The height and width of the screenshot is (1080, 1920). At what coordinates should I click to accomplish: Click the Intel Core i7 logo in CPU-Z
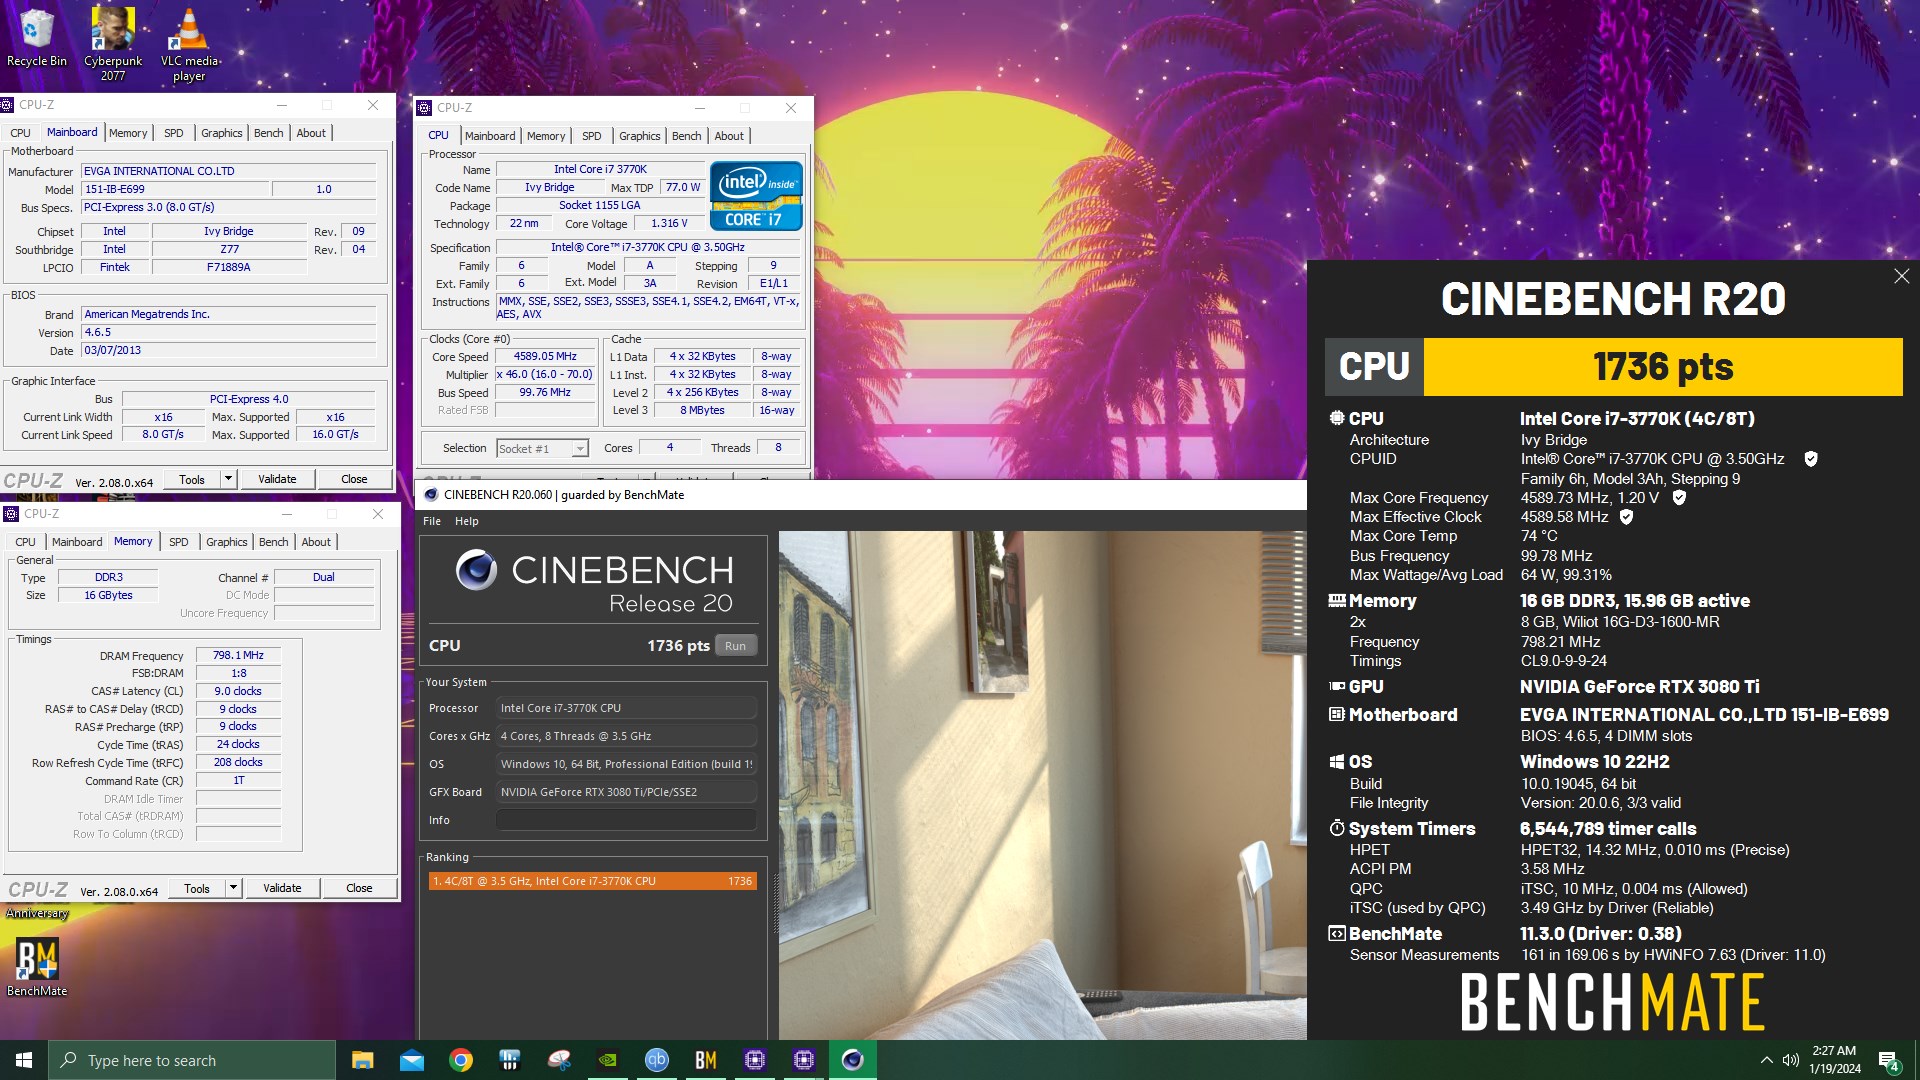(756, 196)
